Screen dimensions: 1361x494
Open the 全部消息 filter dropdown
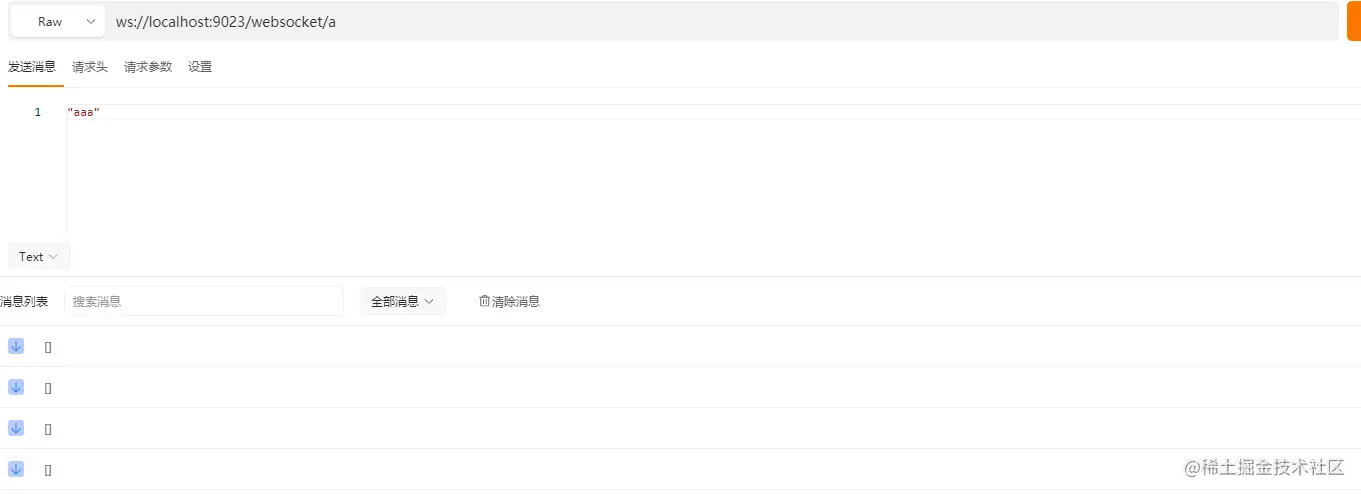point(403,301)
